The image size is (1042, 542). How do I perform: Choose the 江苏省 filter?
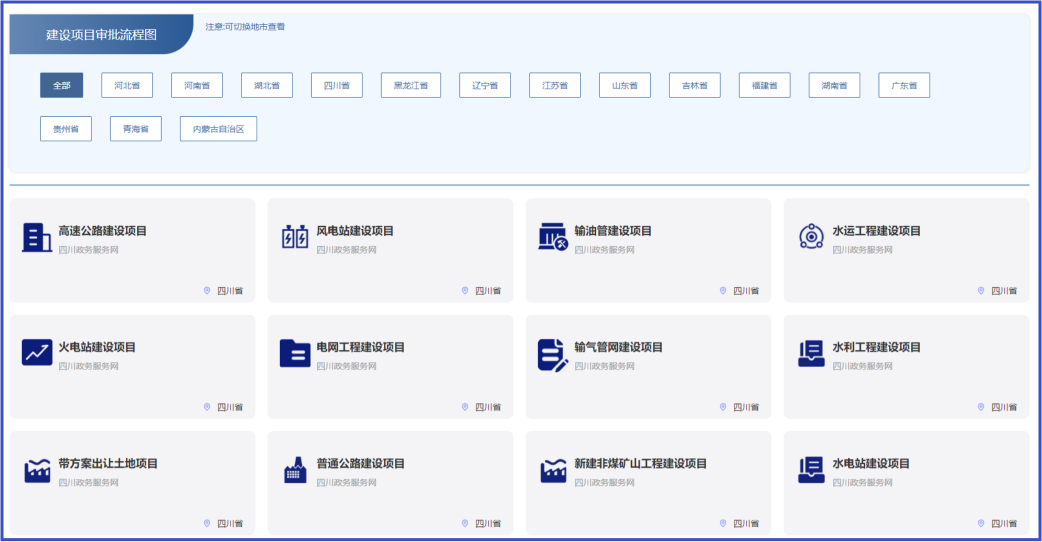click(555, 85)
